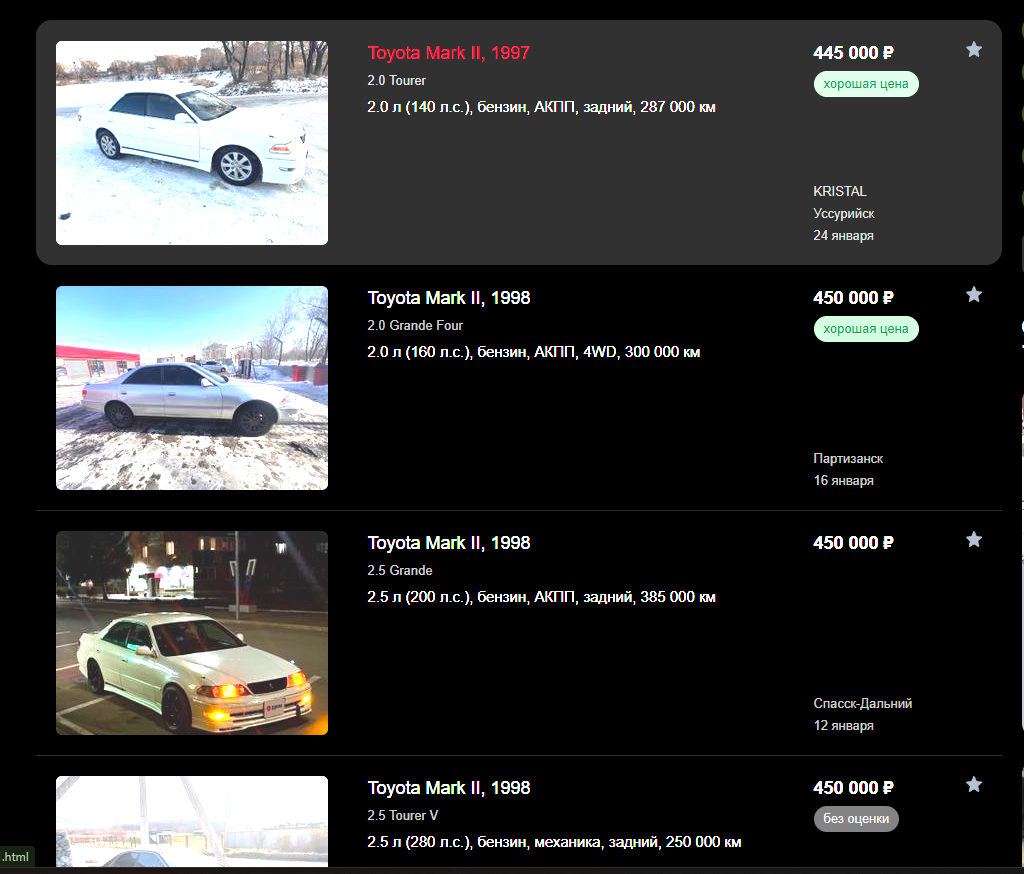Viewport: 1024px width, 874px height.
Task: Click the 450 000 ₽ price of Партизанск listing
Action: pyautogui.click(x=854, y=298)
